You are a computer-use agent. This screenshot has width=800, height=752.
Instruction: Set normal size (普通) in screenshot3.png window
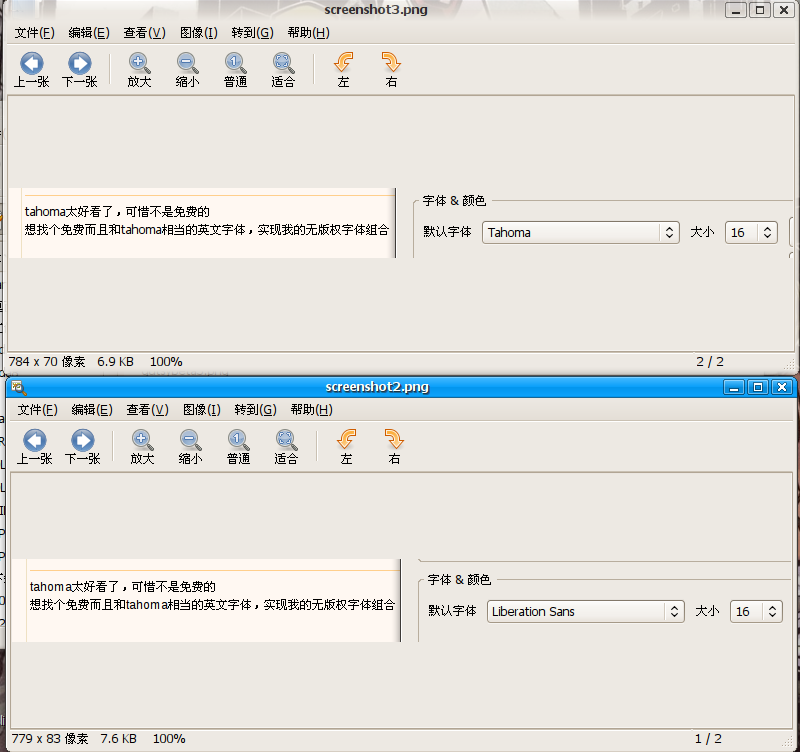(x=235, y=70)
